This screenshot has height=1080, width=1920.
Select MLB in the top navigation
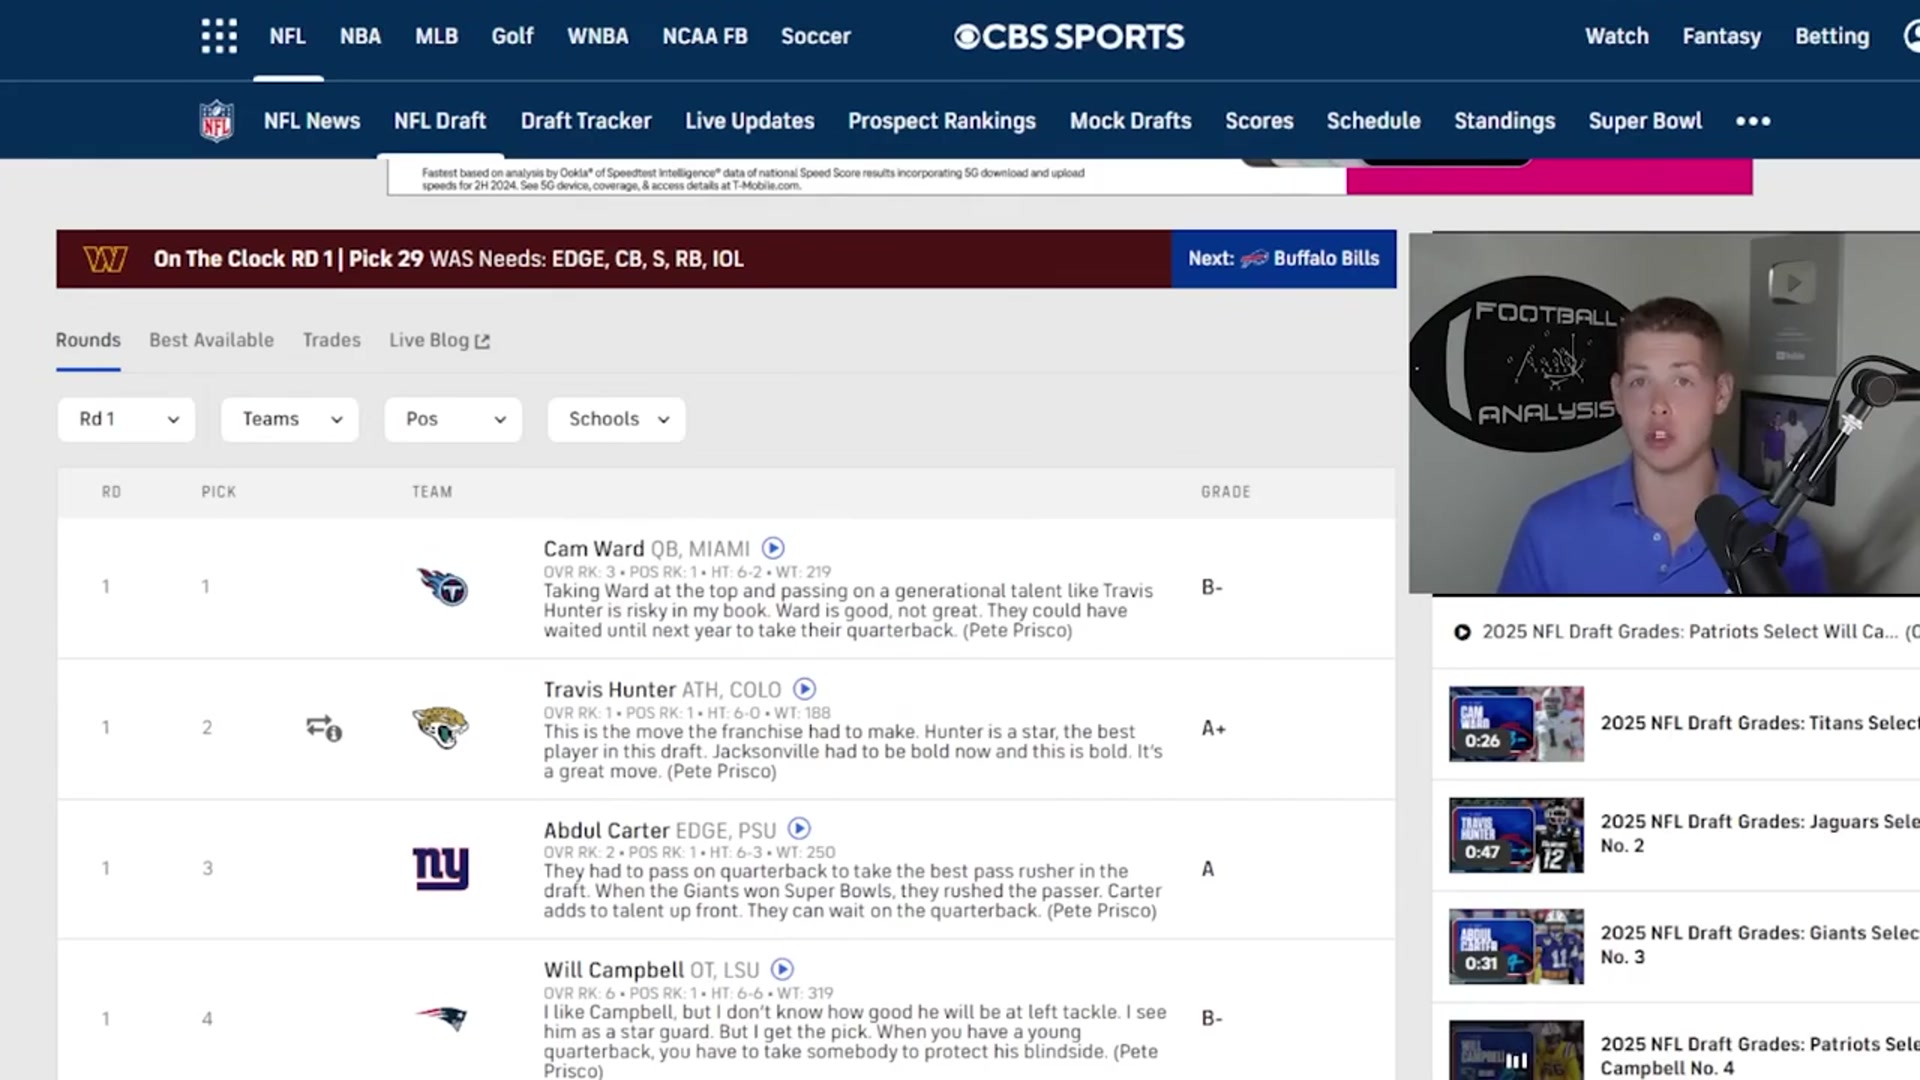click(436, 36)
